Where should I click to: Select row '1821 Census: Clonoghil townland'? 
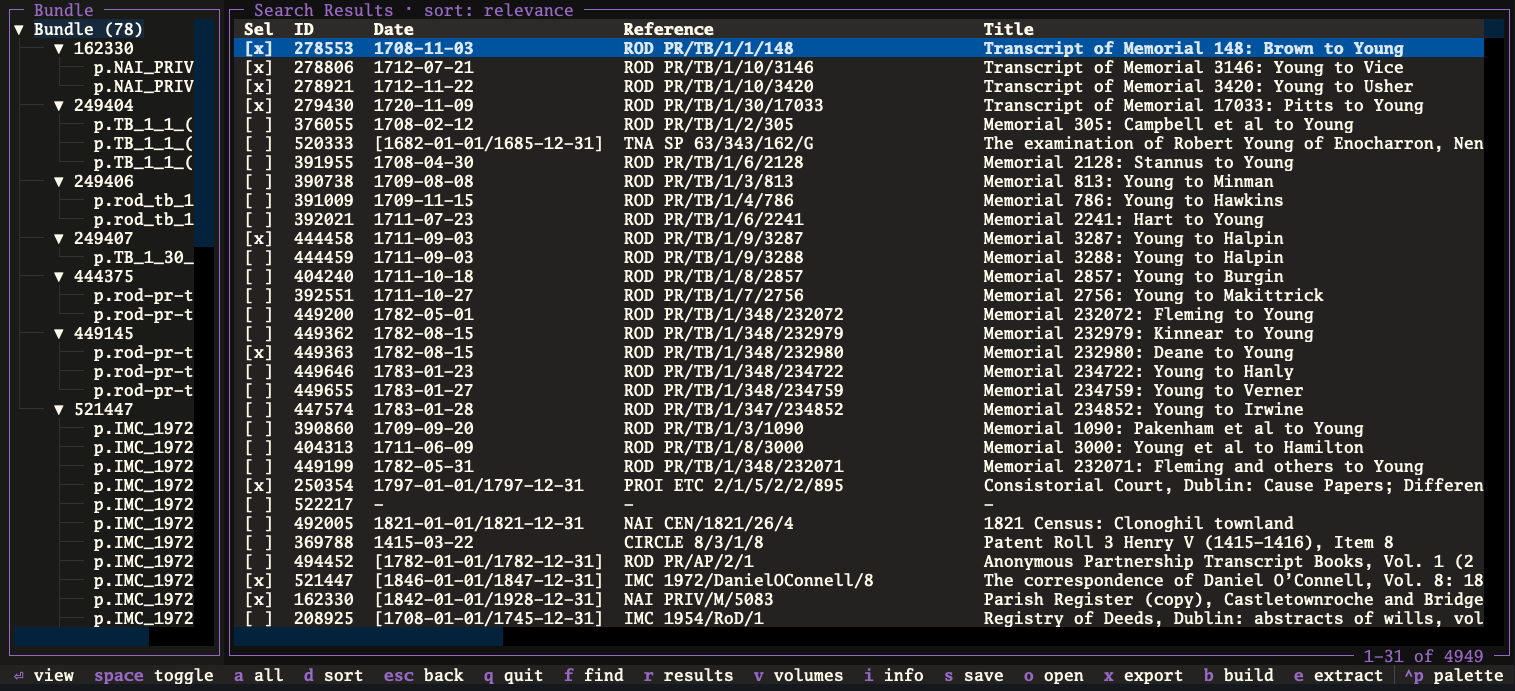858,523
